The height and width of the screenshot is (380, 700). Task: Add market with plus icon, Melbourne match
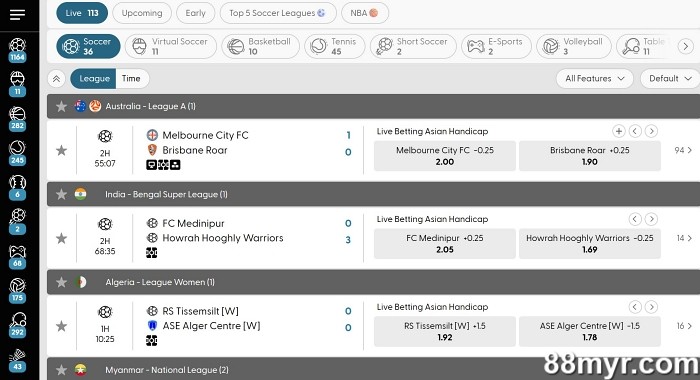click(x=618, y=131)
